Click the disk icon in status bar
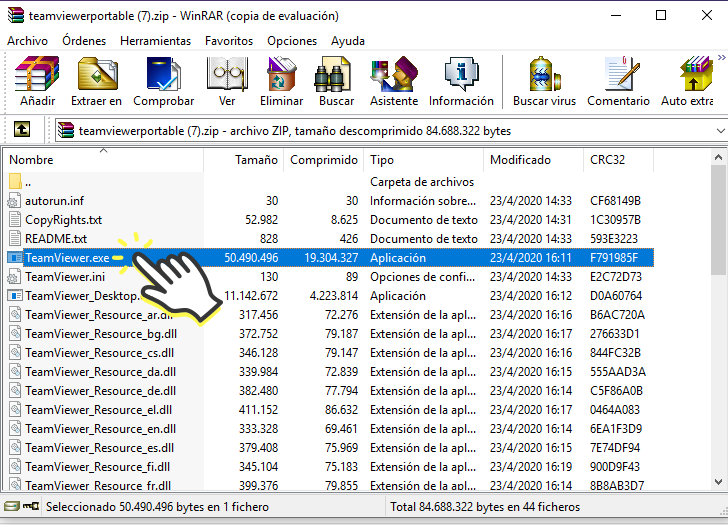The width and height of the screenshot is (728, 525). (12, 506)
